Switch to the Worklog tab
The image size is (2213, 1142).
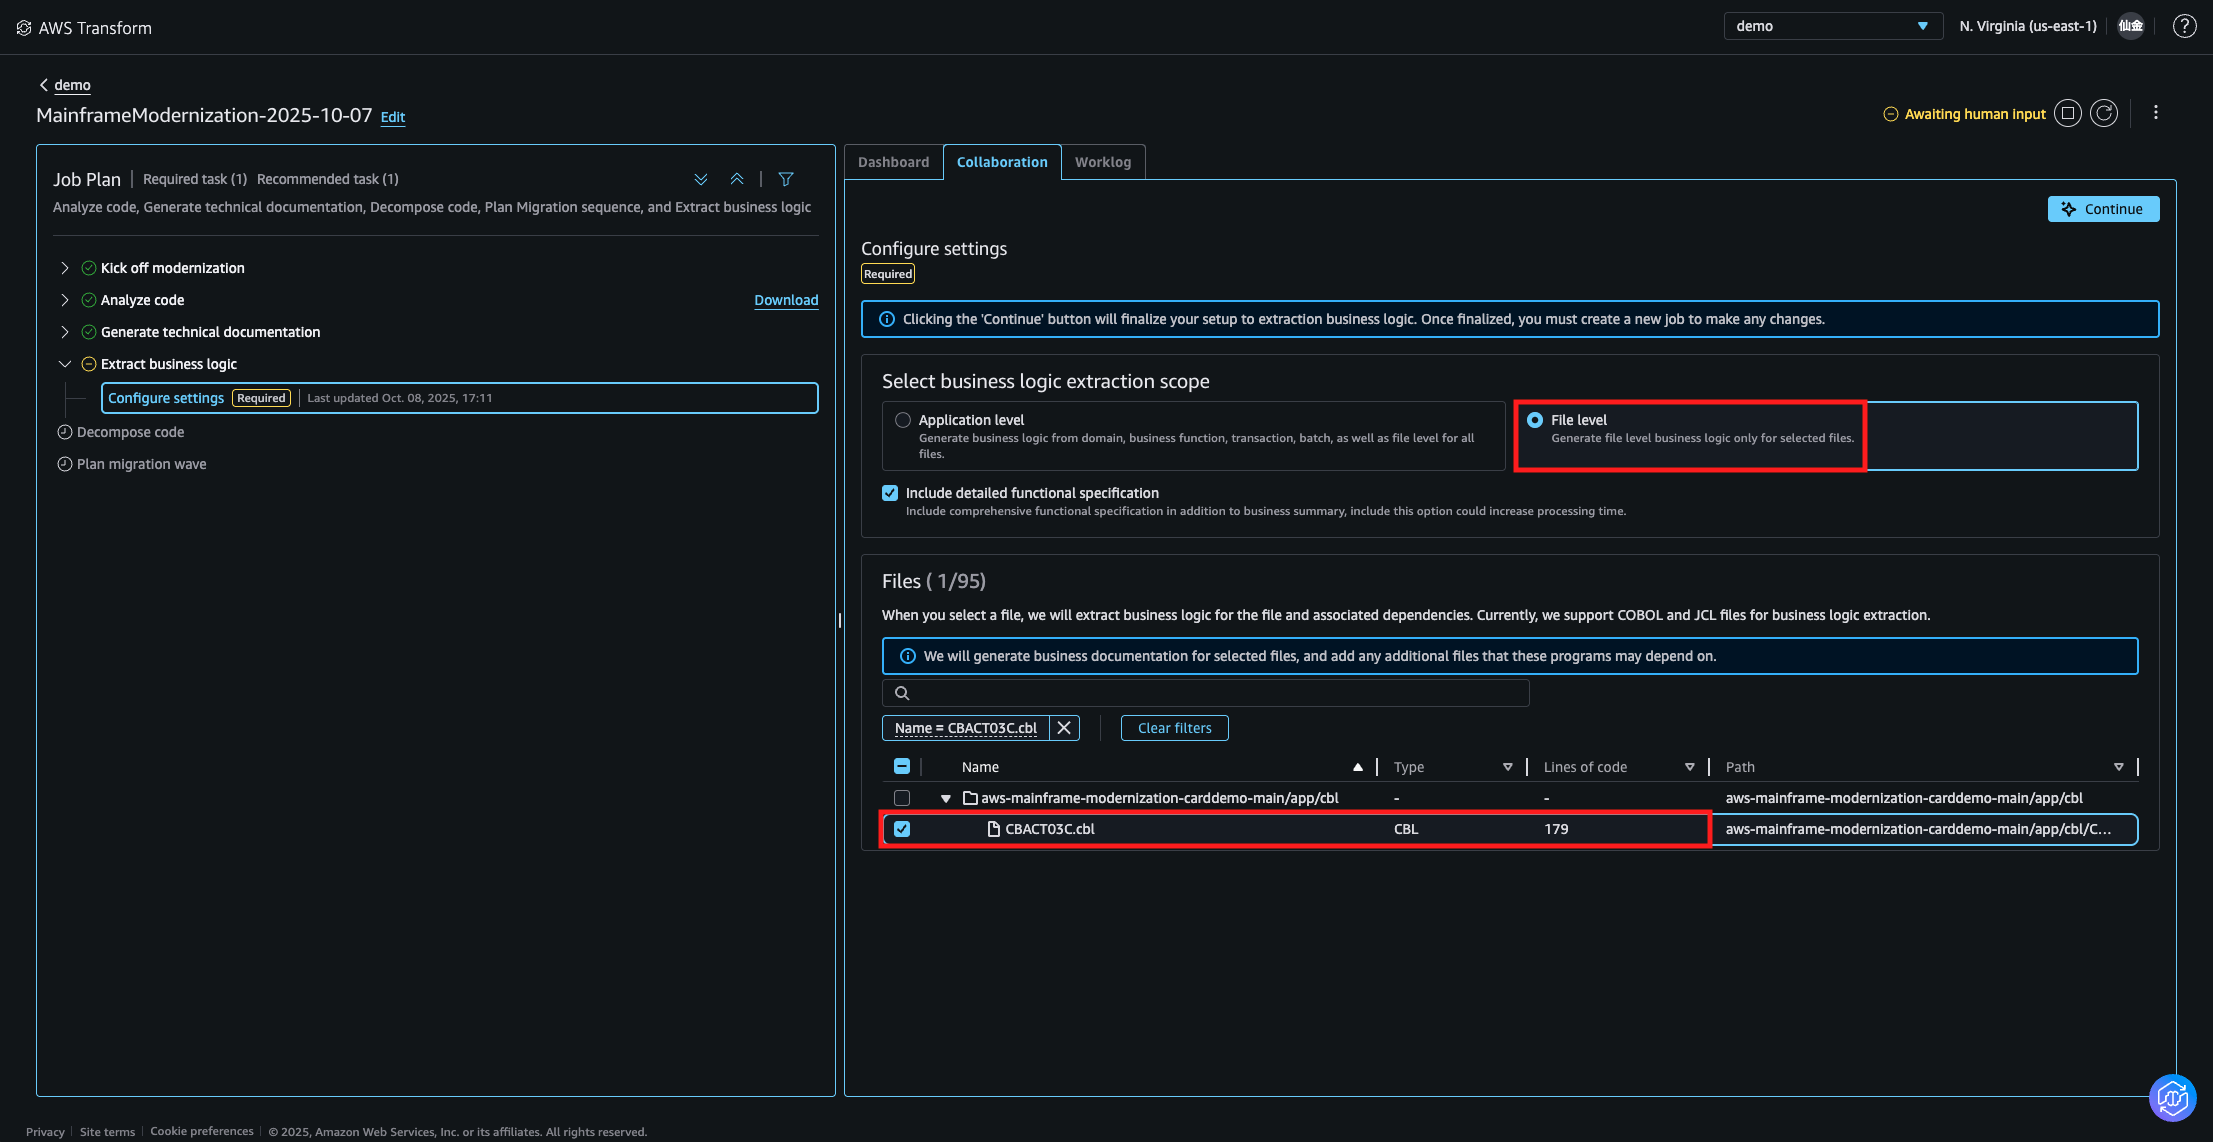tap(1102, 162)
